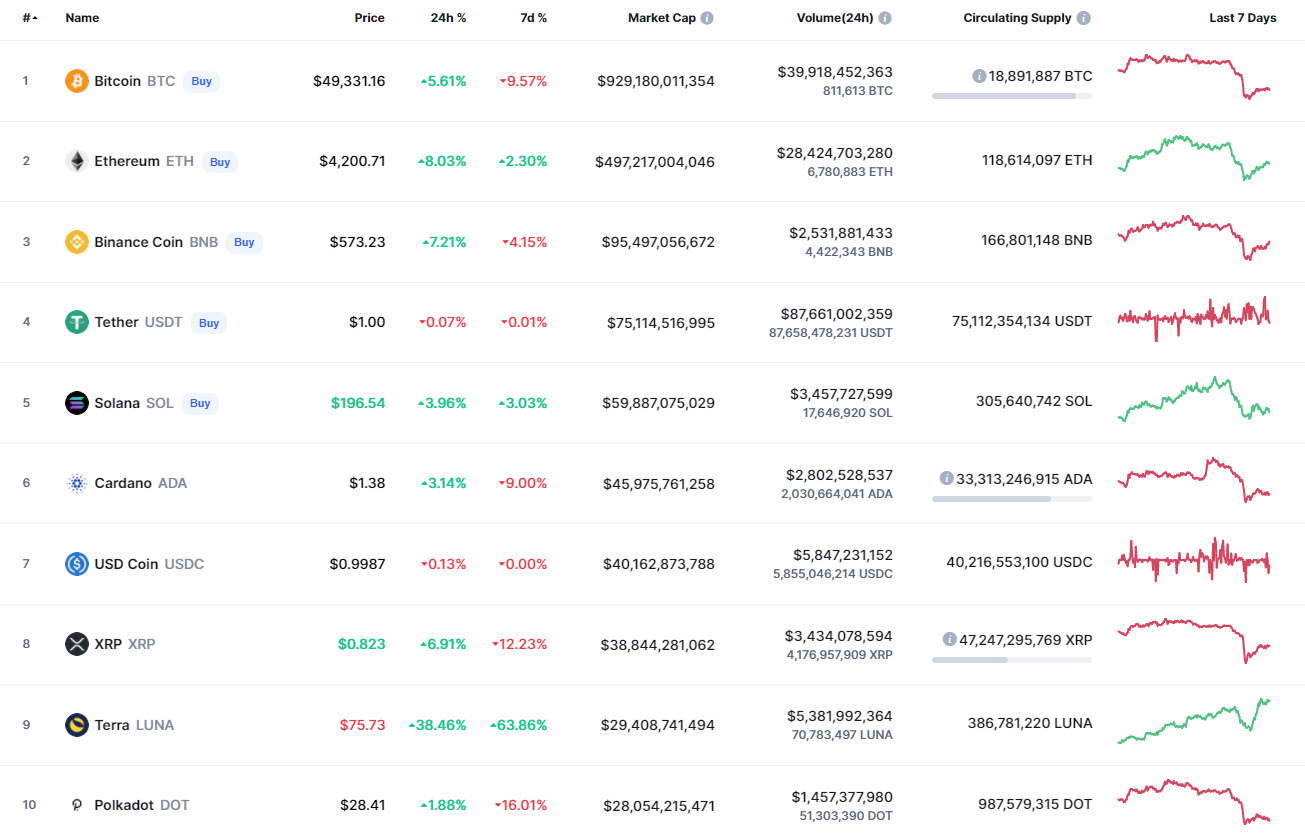Click the Buy button next to Tether
The image size is (1305, 839).
pyautogui.click(x=209, y=323)
